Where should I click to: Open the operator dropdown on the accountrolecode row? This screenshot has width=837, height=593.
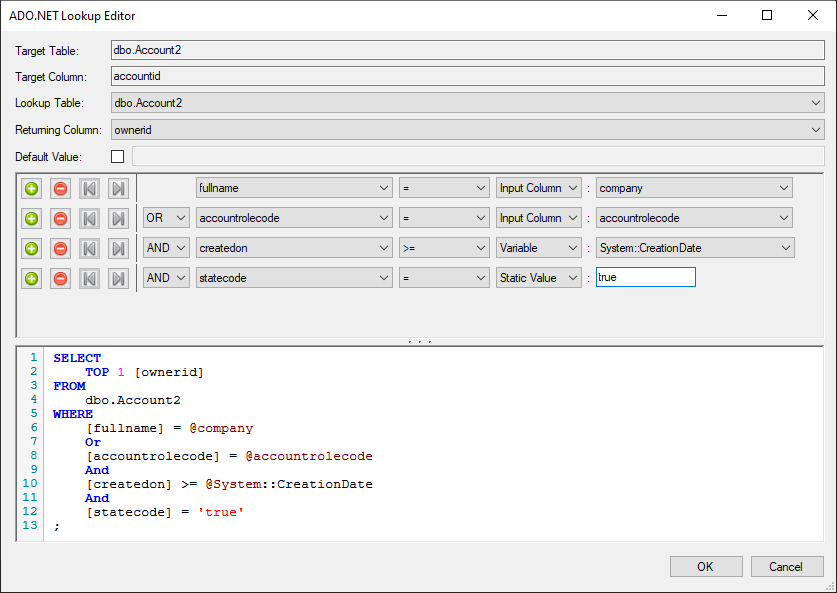click(x=444, y=218)
